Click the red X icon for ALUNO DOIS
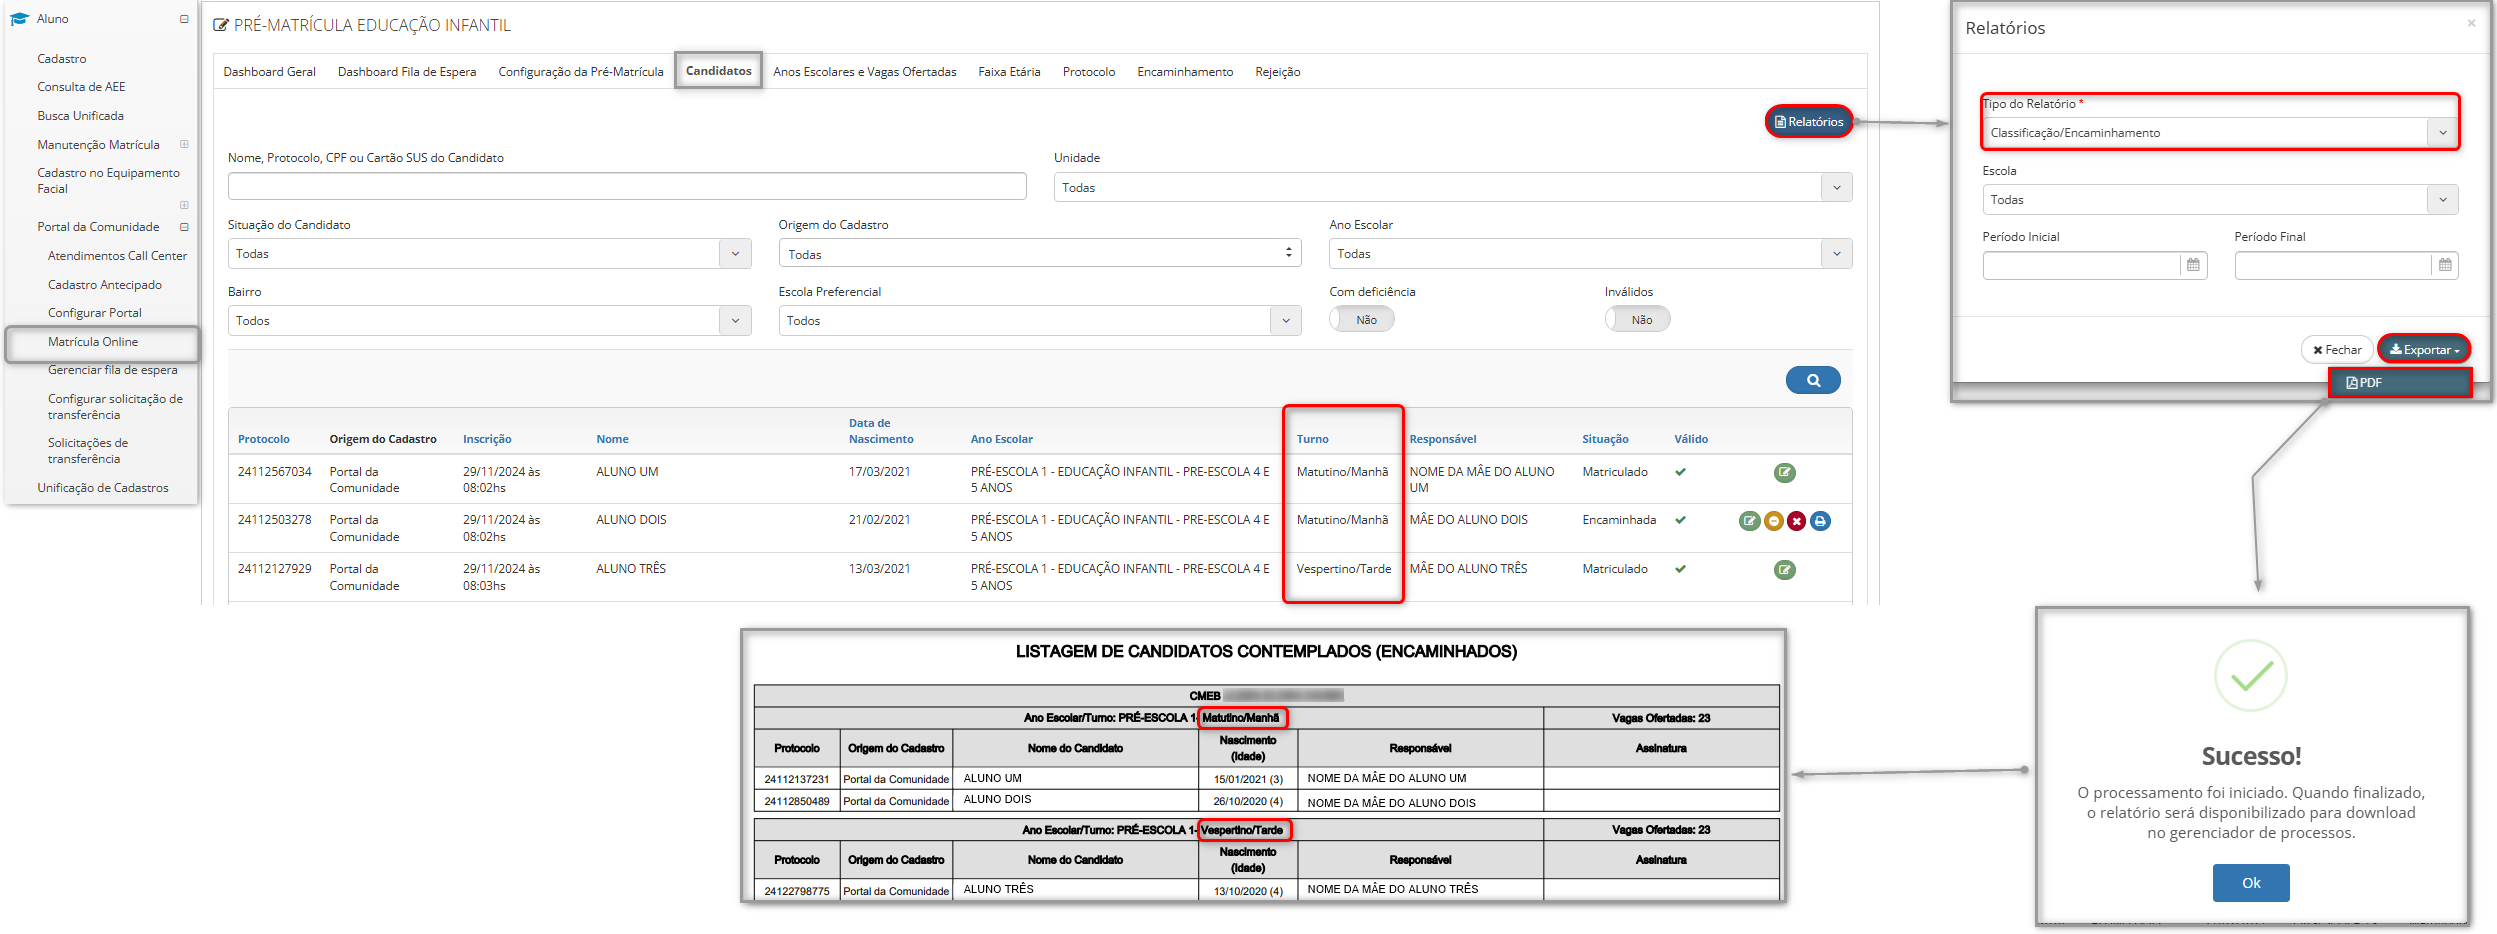 [x=1796, y=521]
